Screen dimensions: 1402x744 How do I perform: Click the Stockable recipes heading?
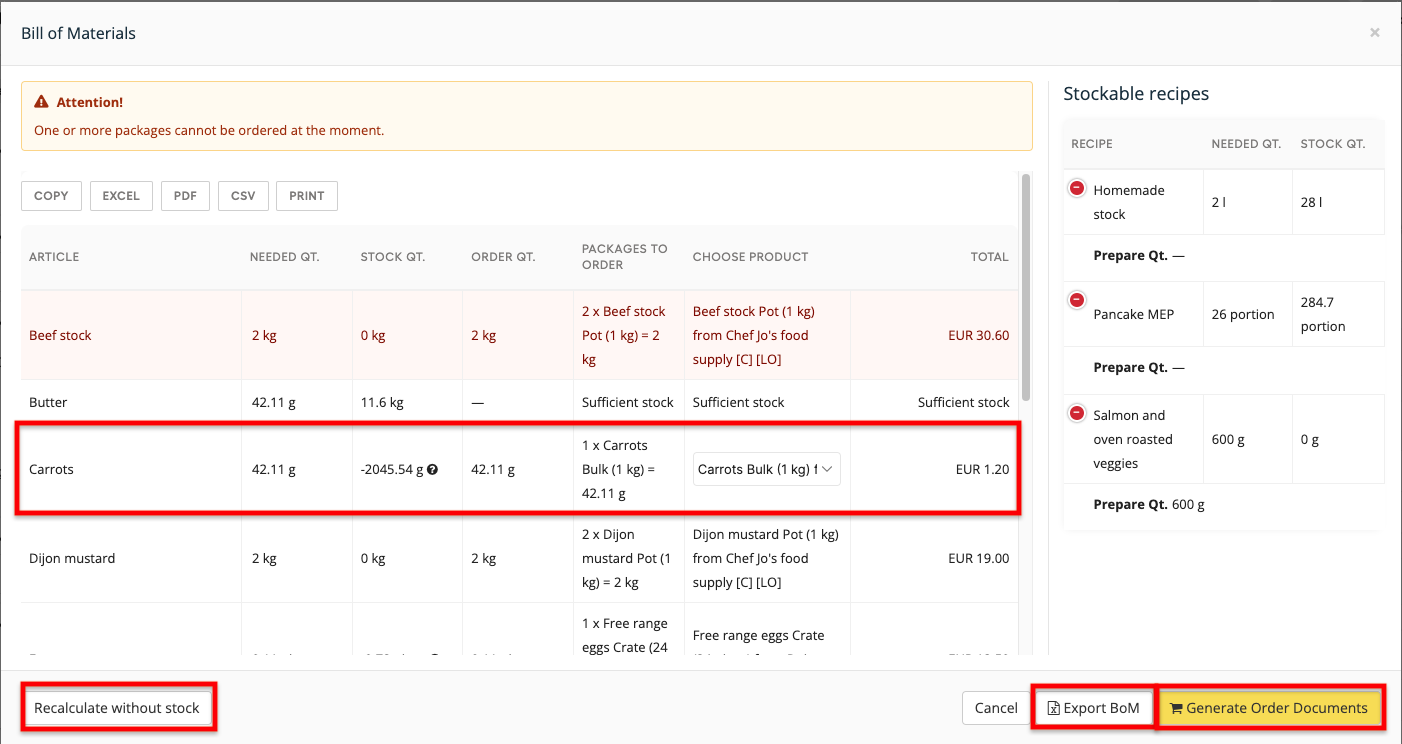click(x=1136, y=93)
